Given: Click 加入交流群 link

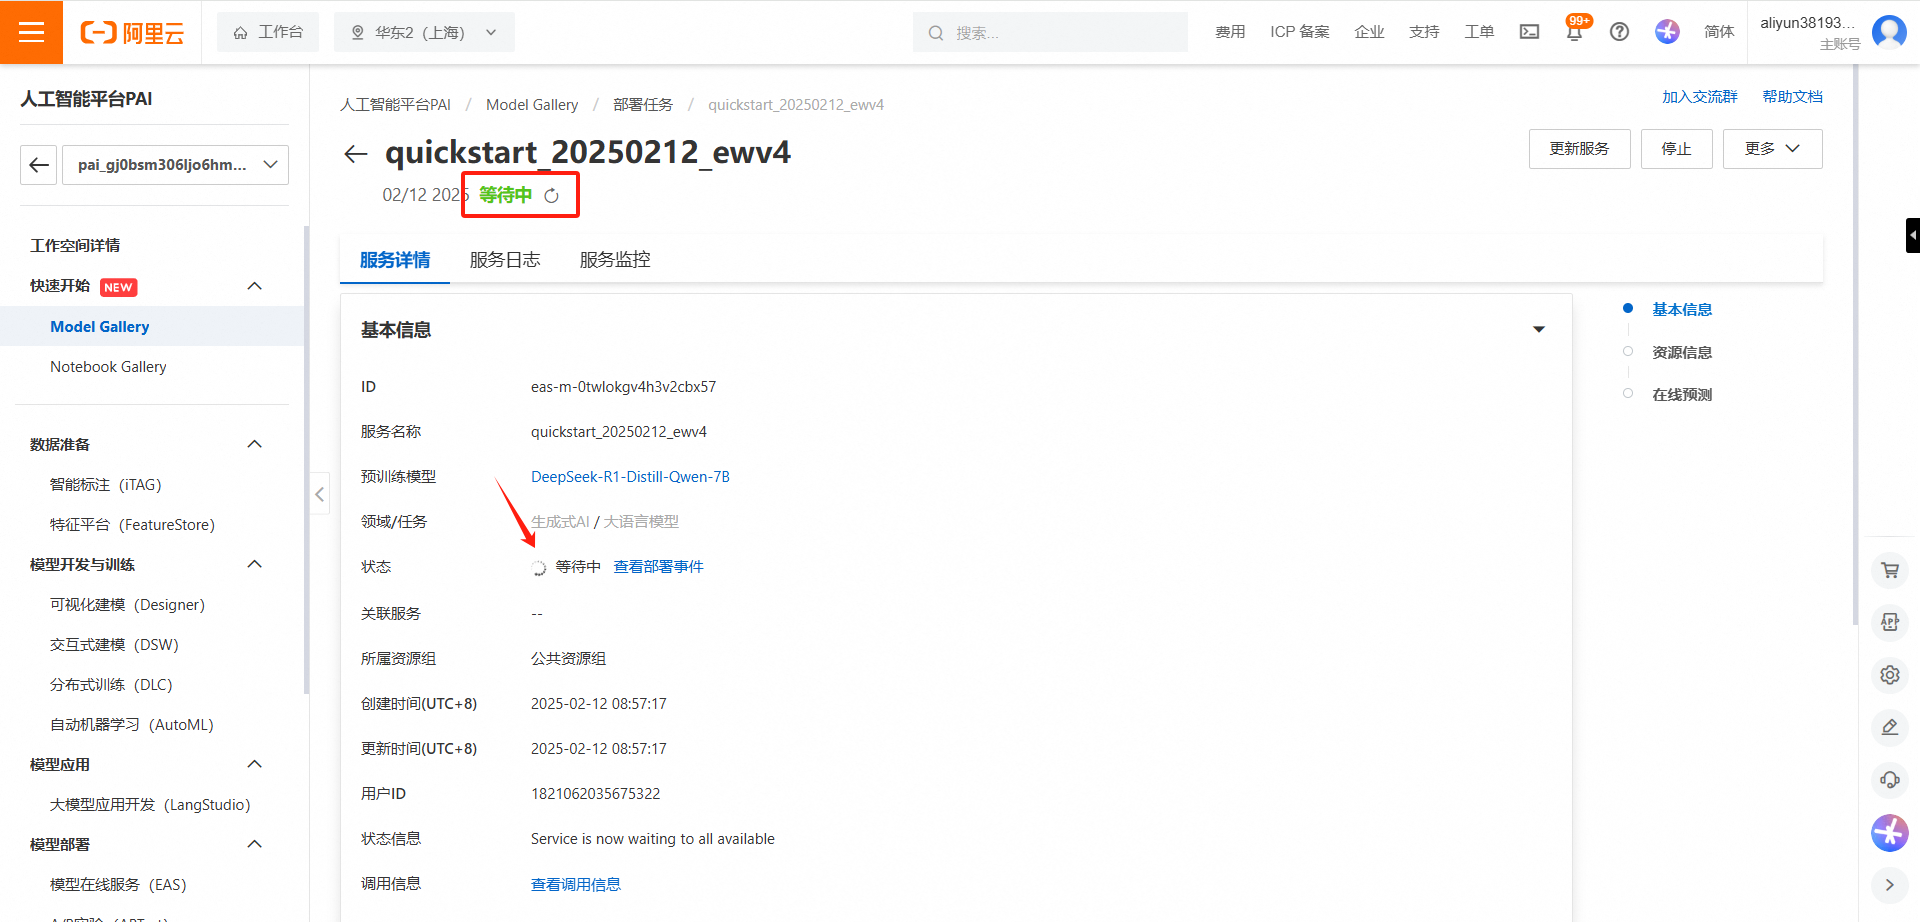Looking at the screenshot, I should 1699,97.
